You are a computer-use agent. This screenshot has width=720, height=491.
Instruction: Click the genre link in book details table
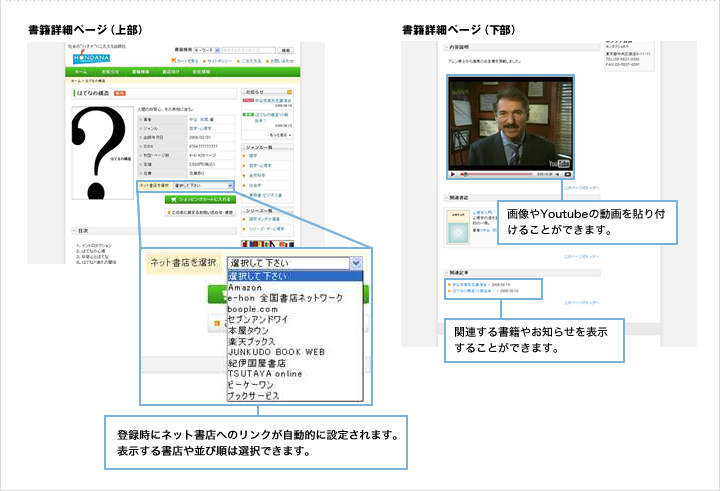pos(200,129)
